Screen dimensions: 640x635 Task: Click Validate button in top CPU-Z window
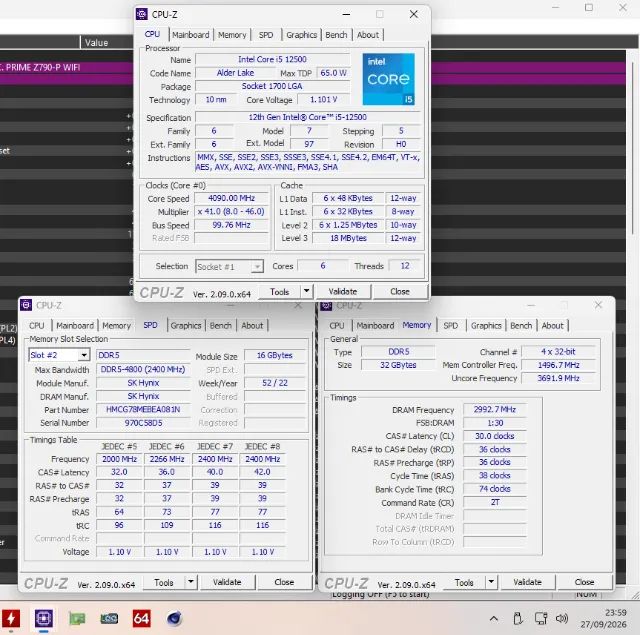342,291
